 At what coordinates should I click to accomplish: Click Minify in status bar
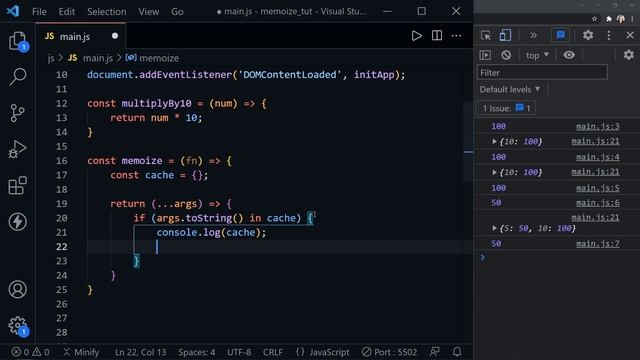(x=81, y=352)
